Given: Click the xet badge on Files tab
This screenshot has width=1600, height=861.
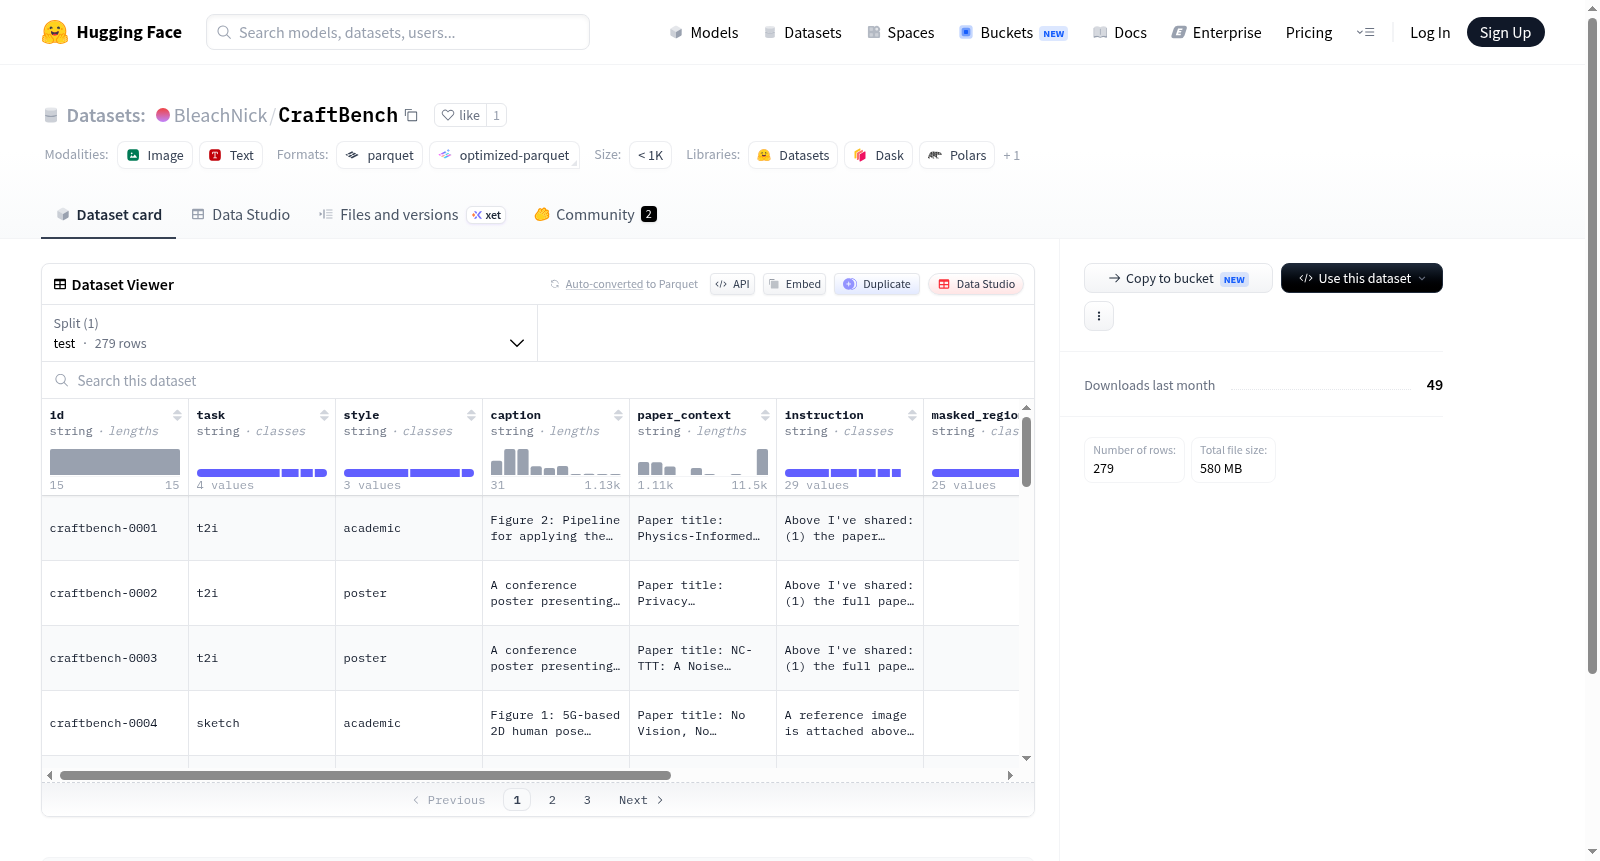Looking at the screenshot, I should coord(487,215).
